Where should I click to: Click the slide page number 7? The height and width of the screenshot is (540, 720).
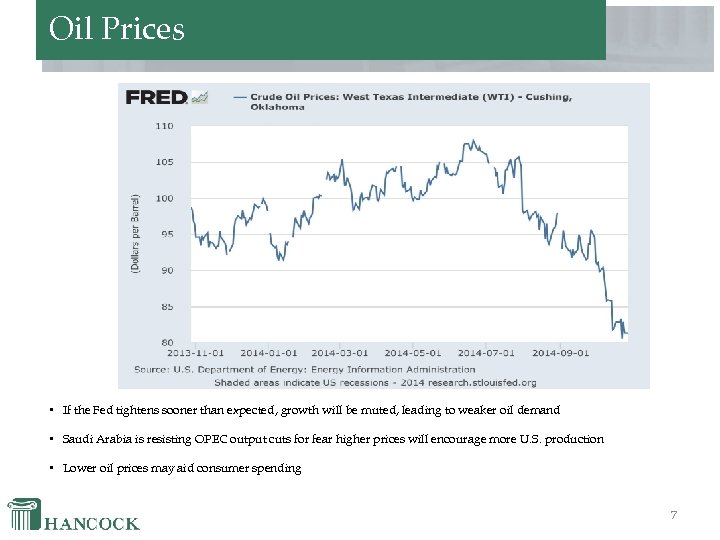tap(674, 515)
